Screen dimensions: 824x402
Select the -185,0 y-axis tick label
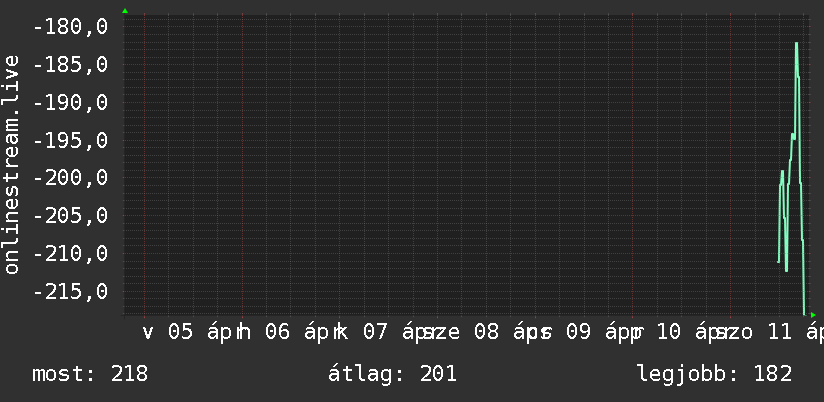coord(70,65)
